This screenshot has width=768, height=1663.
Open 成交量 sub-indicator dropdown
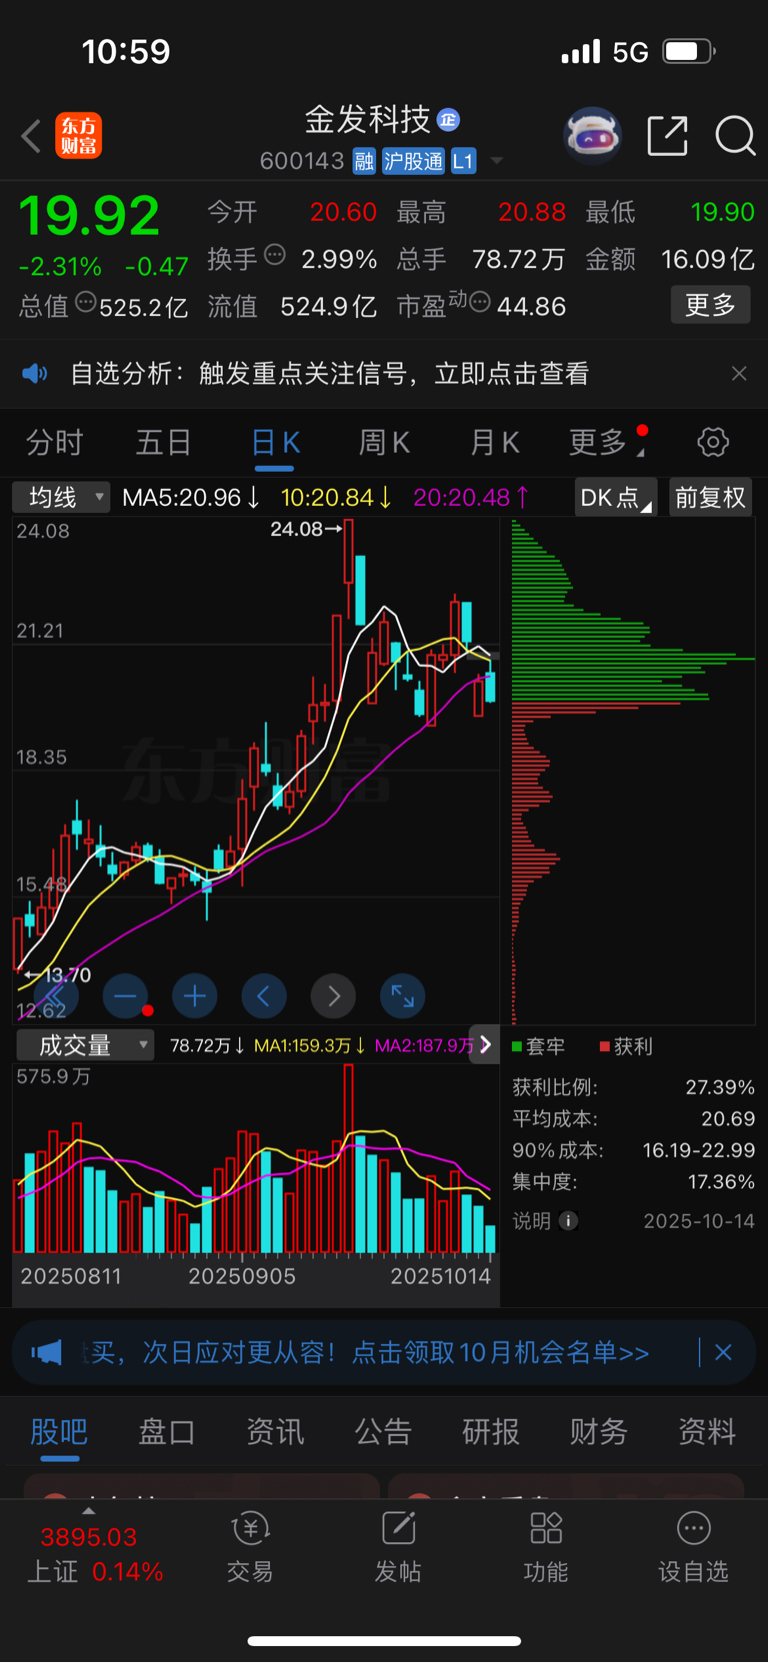tap(85, 1046)
